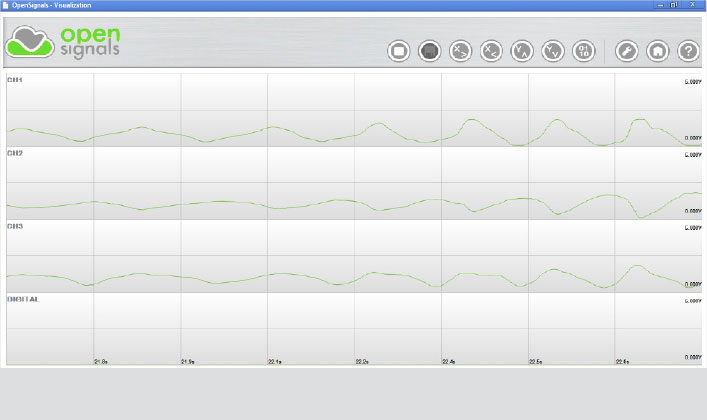Image resolution: width=707 pixels, height=420 pixels.
Task: Compress the X axis with X< icon
Action: pos(491,50)
